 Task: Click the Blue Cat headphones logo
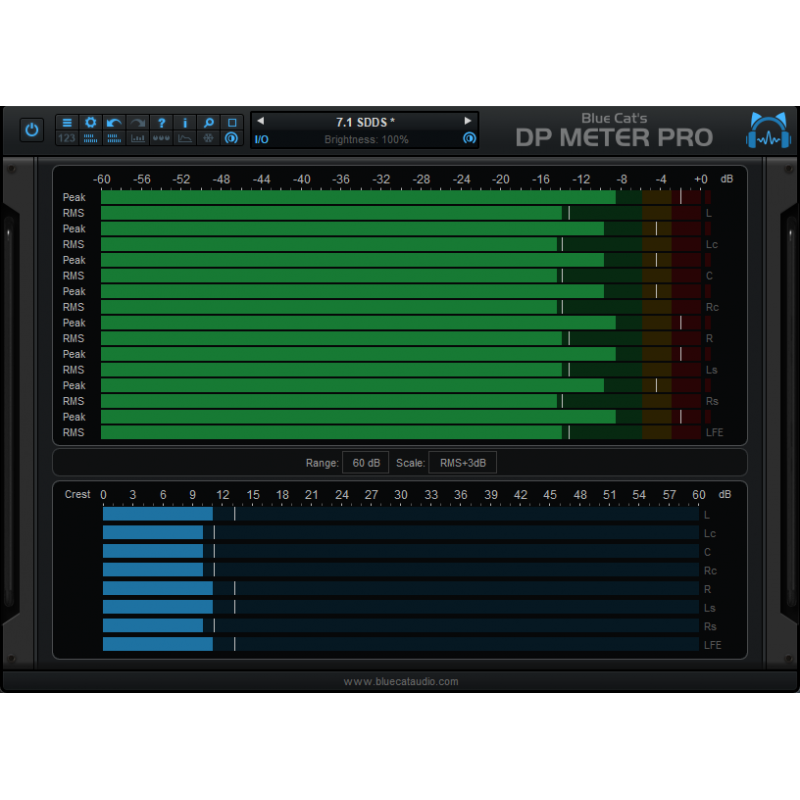(x=767, y=129)
